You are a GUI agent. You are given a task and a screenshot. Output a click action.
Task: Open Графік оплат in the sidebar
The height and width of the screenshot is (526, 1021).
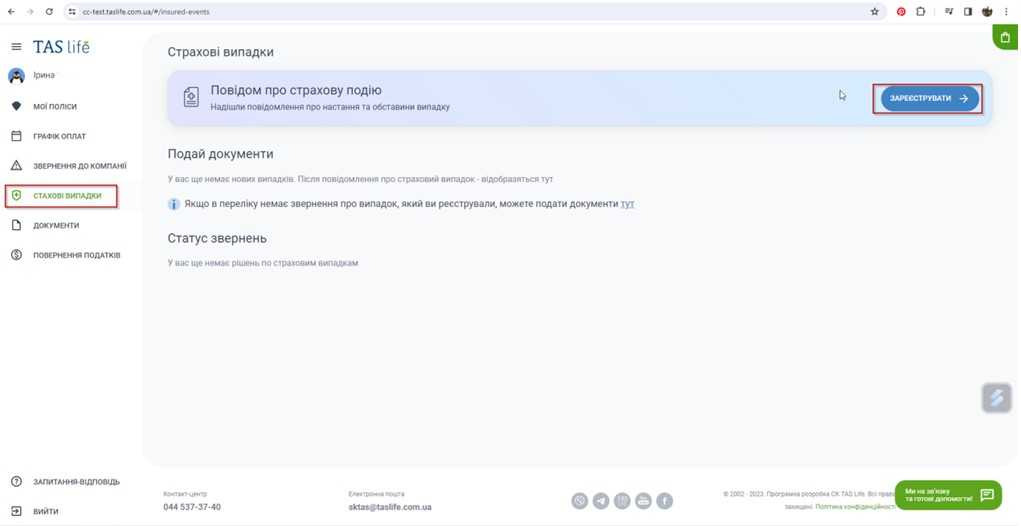(x=59, y=136)
